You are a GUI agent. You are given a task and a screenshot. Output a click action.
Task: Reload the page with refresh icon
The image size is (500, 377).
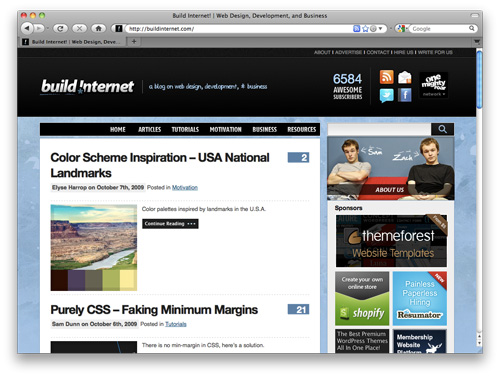(60, 29)
